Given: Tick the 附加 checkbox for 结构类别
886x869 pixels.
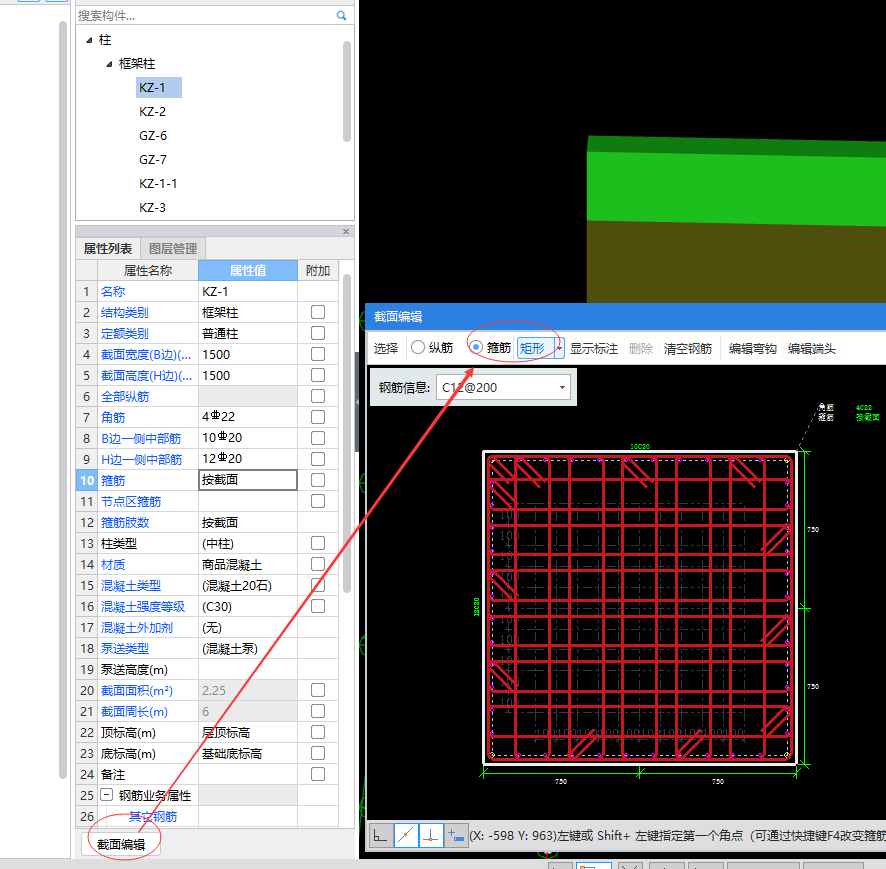Looking at the screenshot, I should (x=318, y=312).
